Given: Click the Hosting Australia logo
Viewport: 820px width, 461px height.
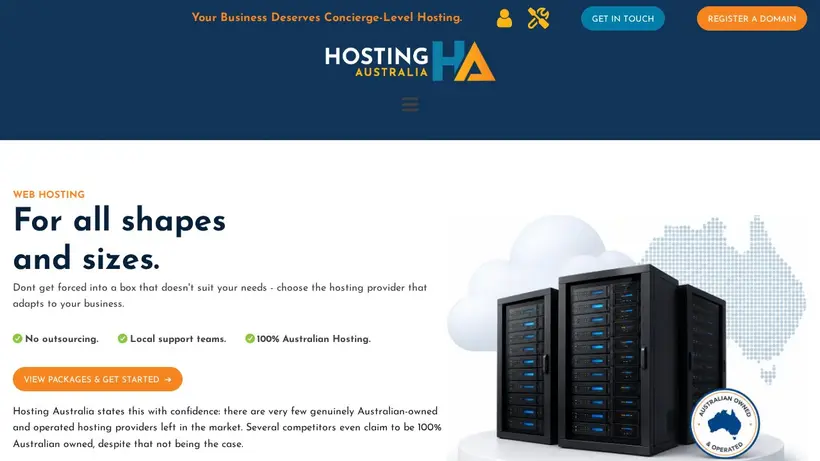Looking at the screenshot, I should [410, 61].
